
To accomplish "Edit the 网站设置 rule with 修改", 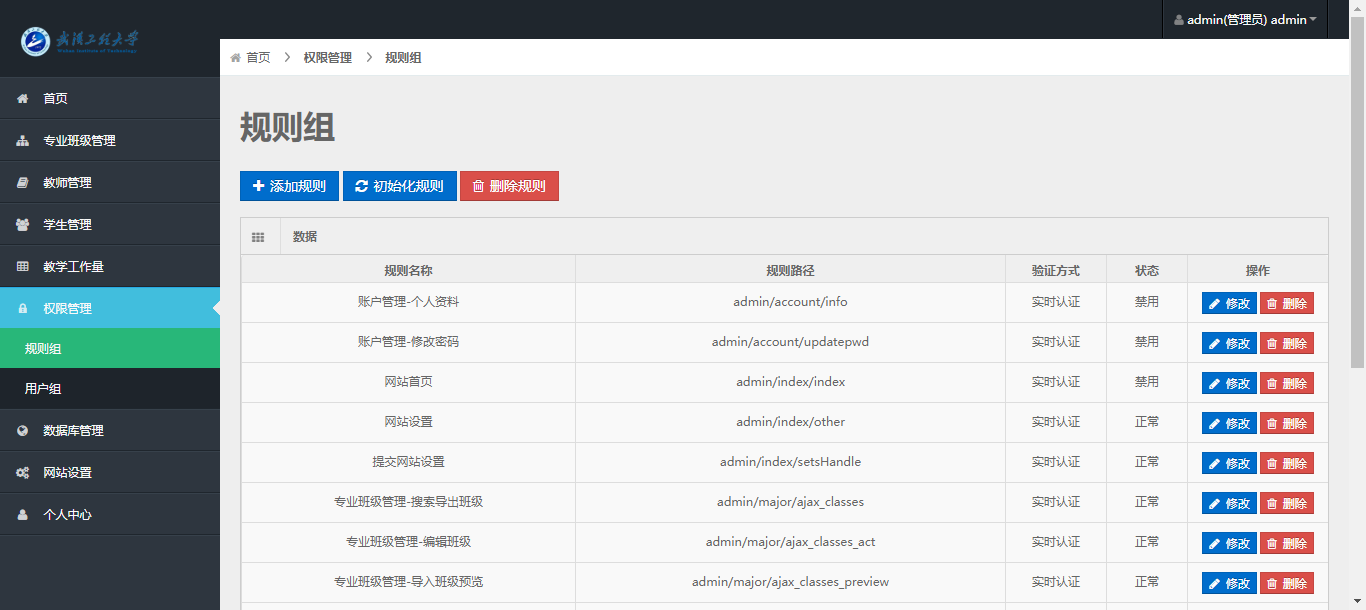I will click(x=1229, y=423).
